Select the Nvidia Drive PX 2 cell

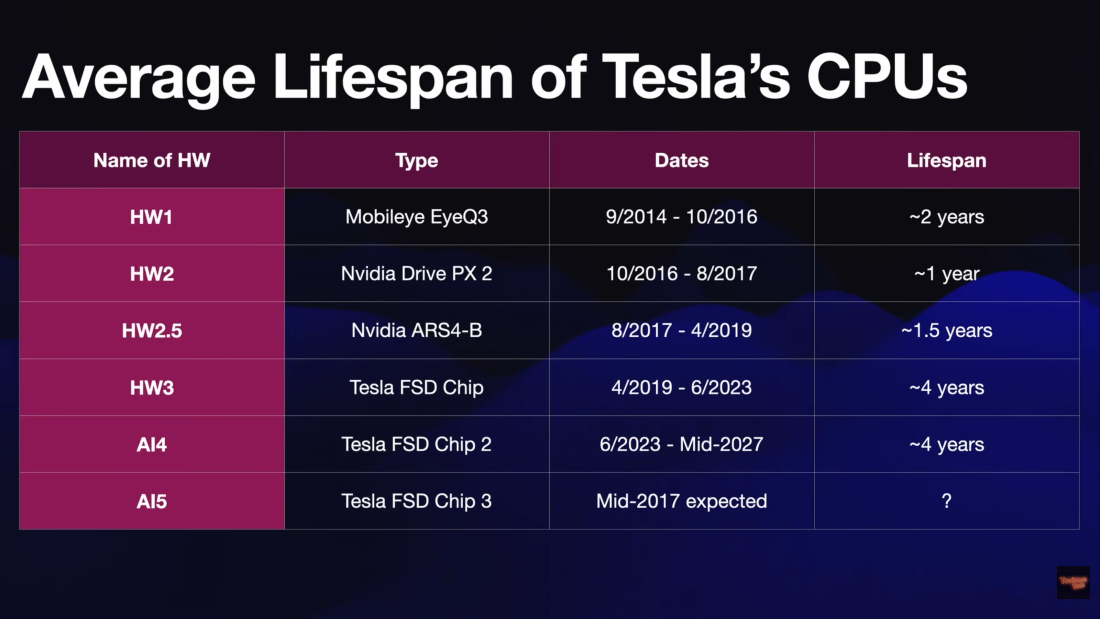tap(416, 273)
